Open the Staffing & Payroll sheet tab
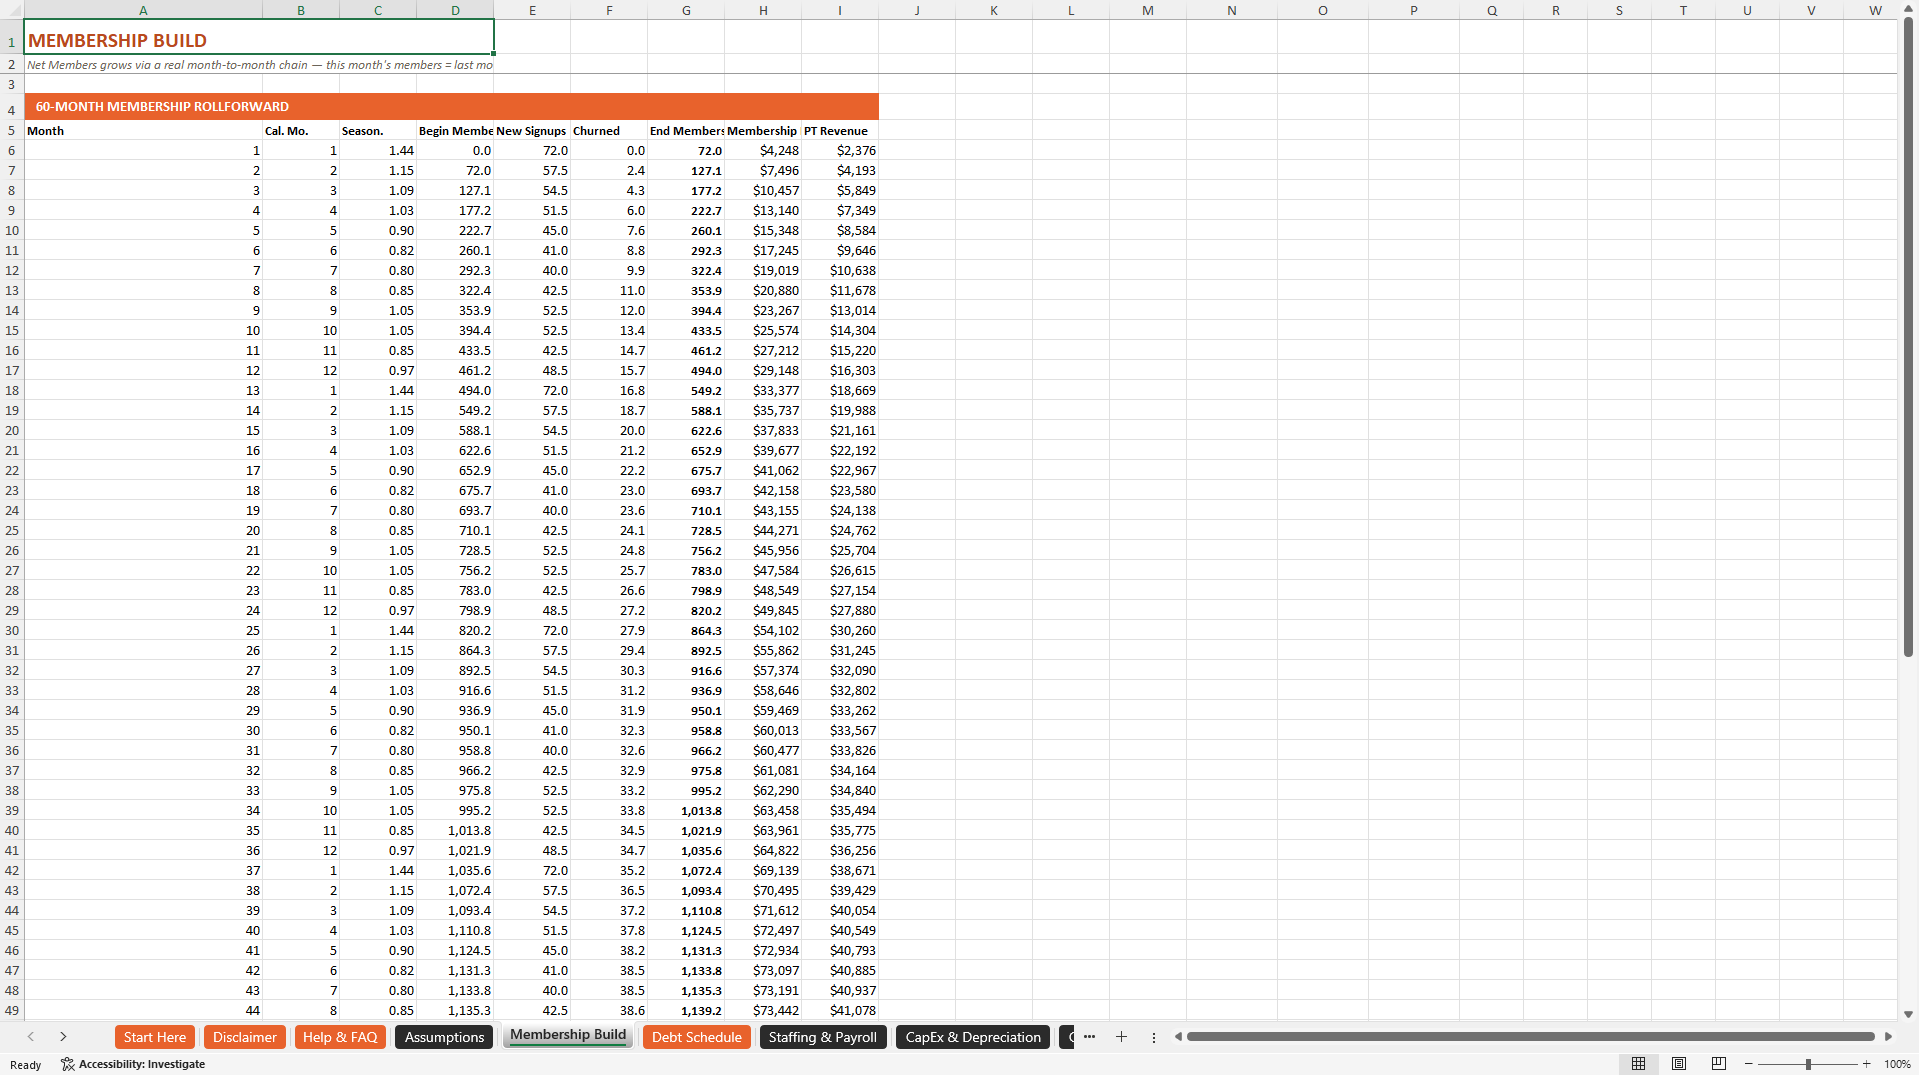The image size is (1919, 1075). (x=823, y=1037)
